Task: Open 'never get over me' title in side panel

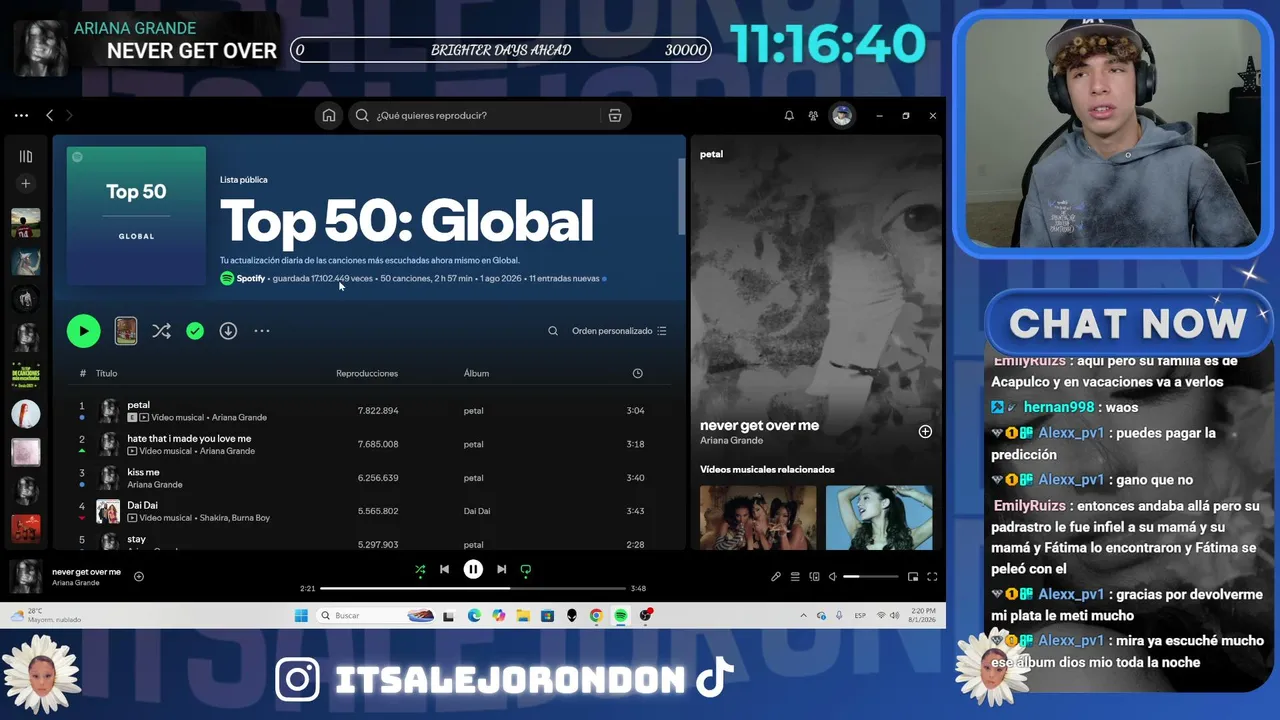Action: (759, 425)
